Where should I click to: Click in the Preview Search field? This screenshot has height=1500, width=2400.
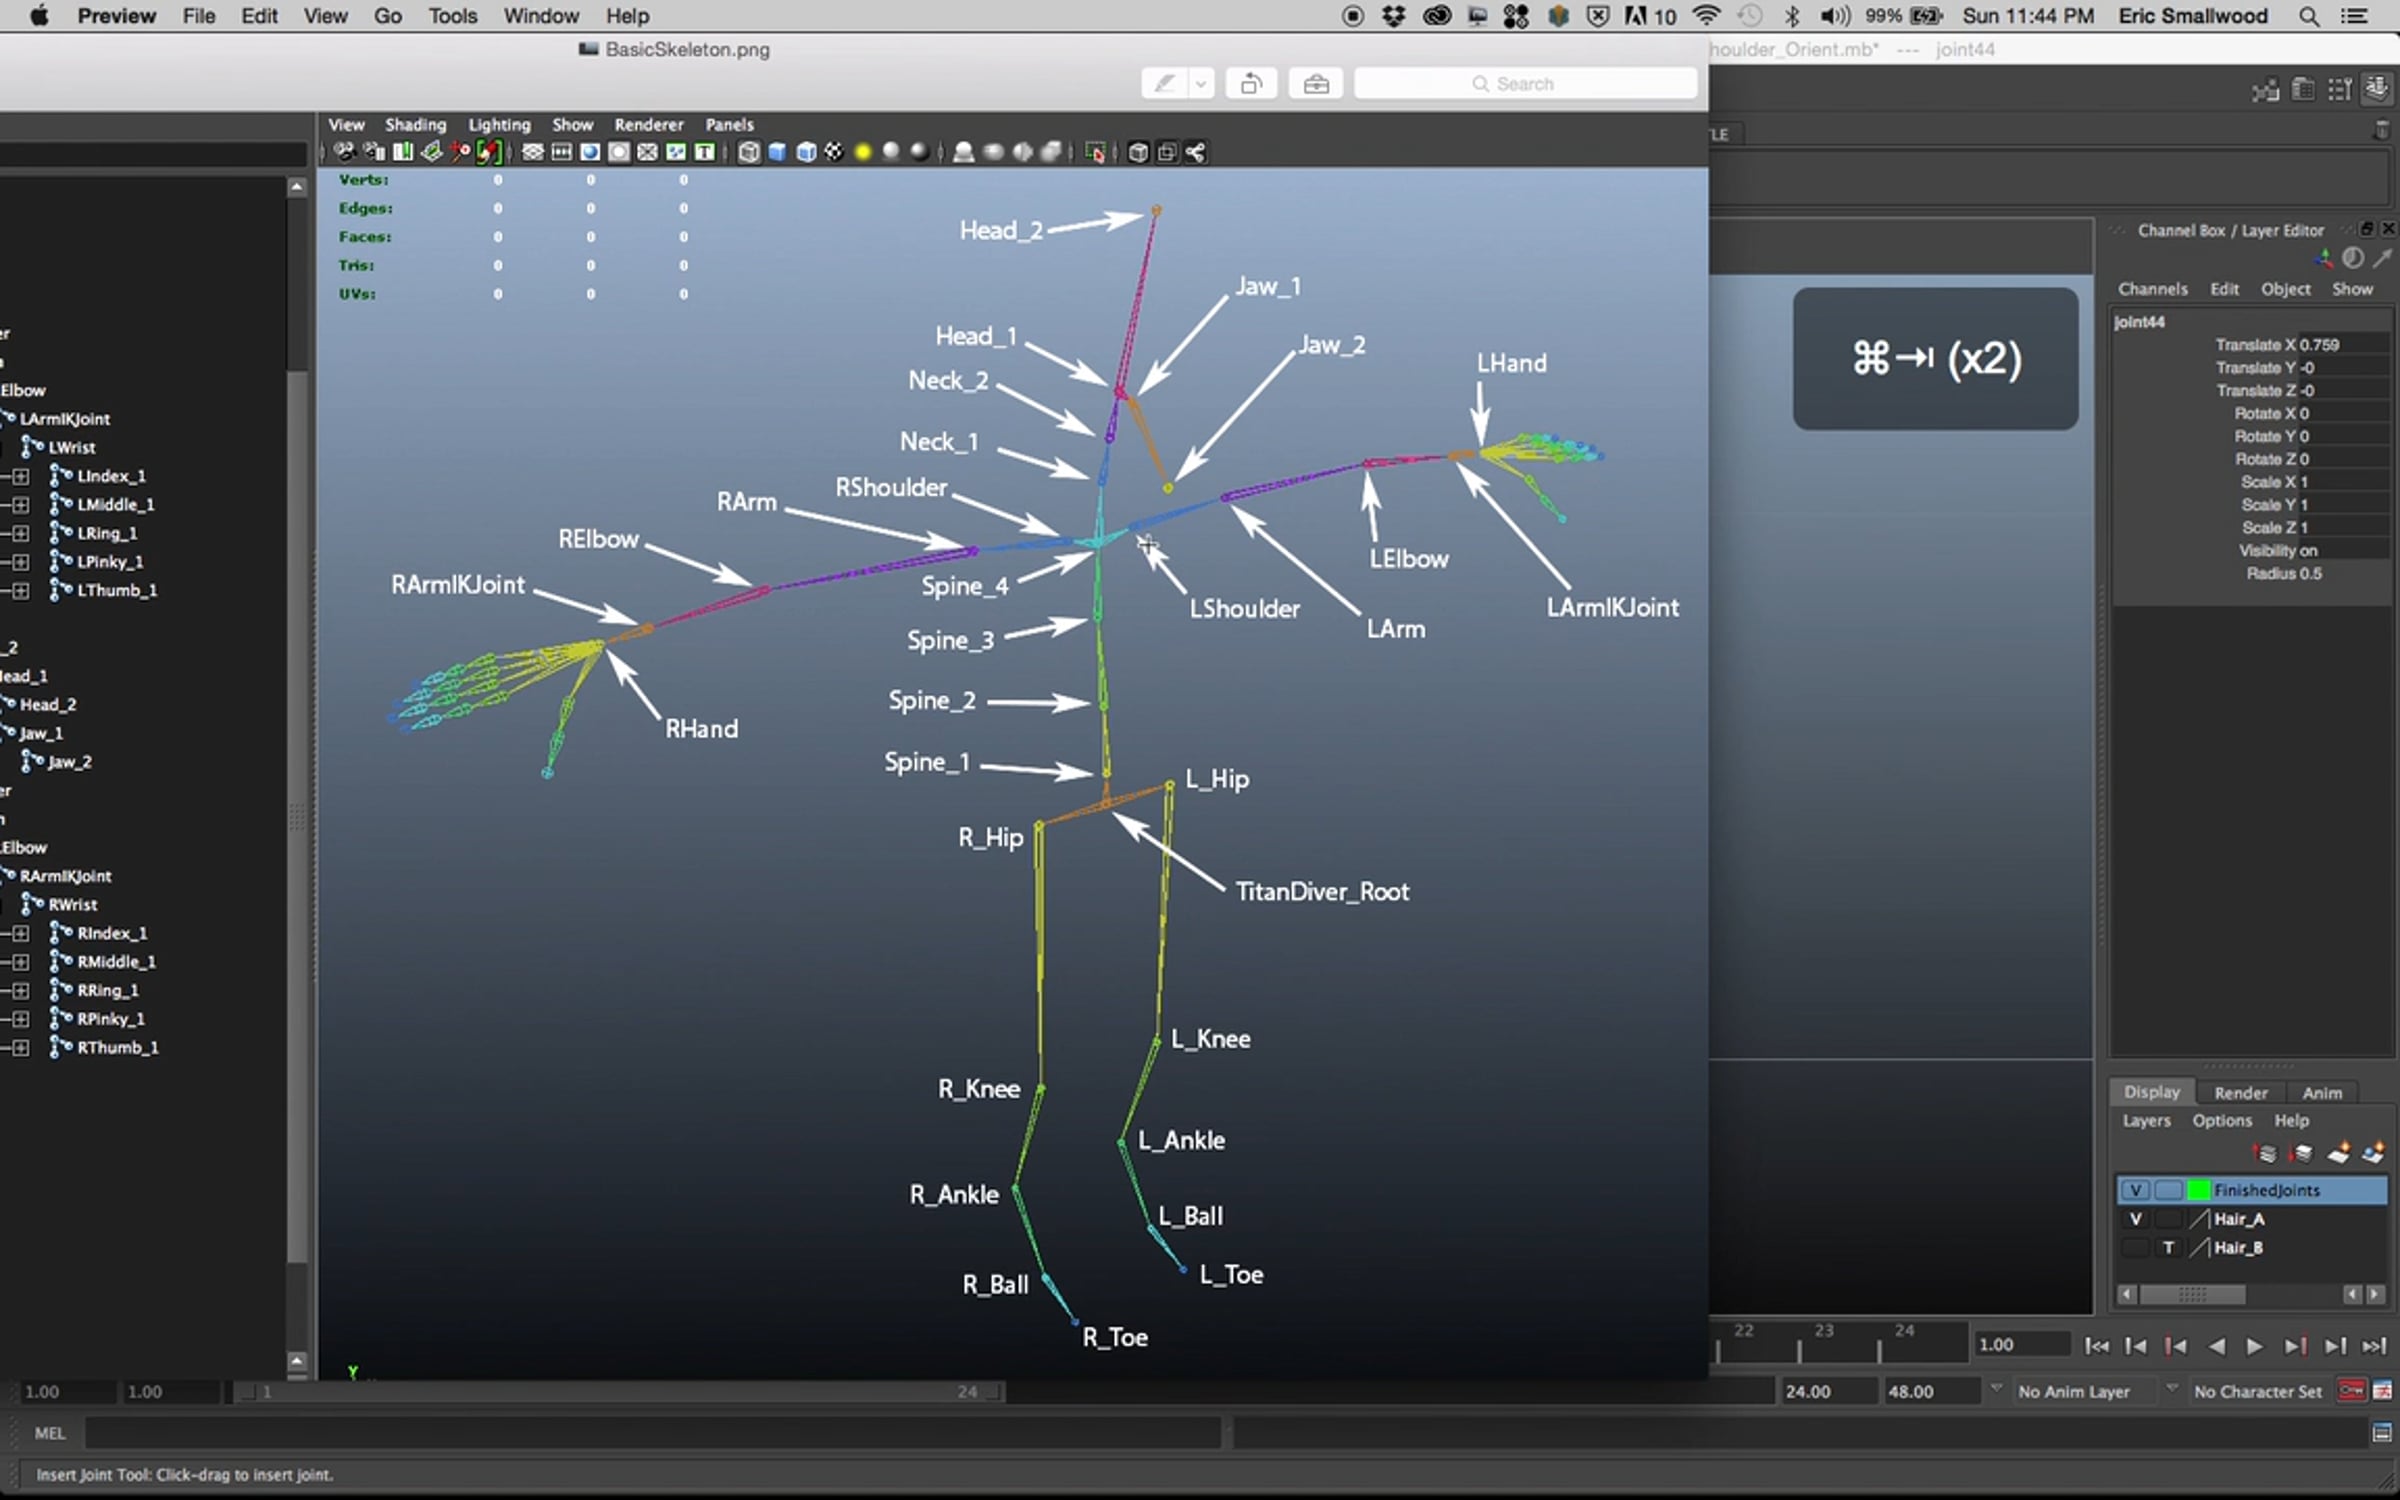(1525, 84)
